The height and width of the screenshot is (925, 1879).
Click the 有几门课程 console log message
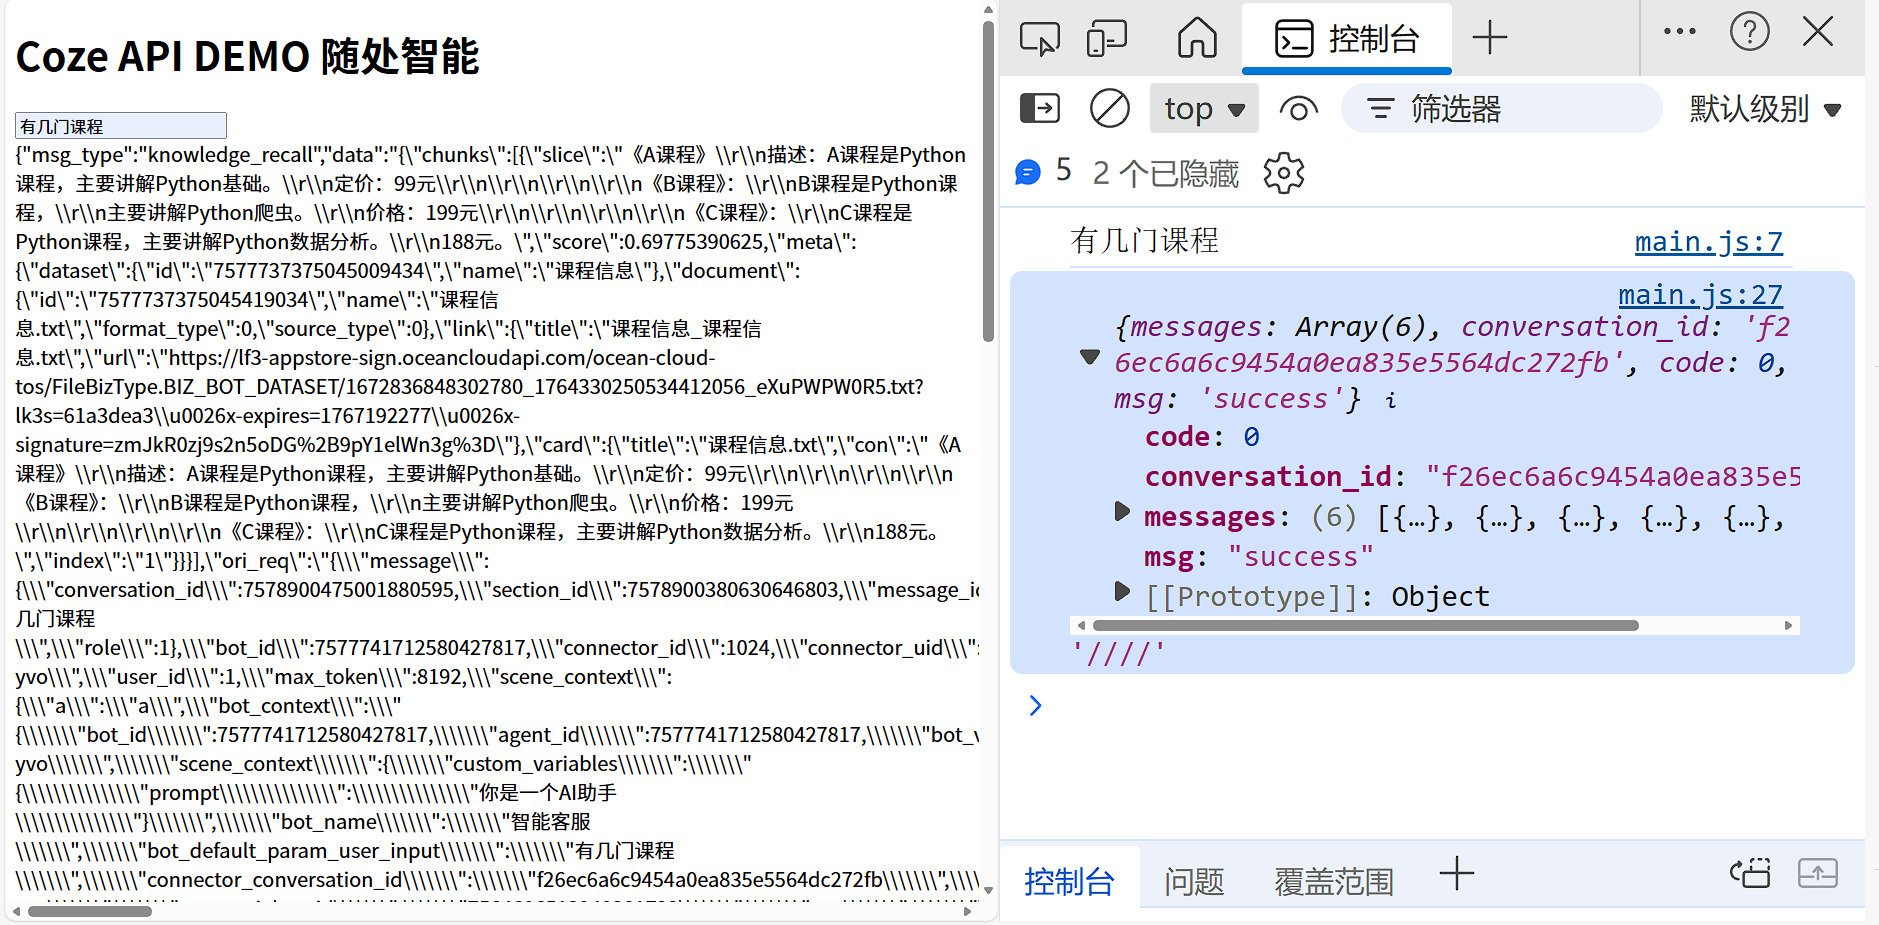coord(1145,241)
